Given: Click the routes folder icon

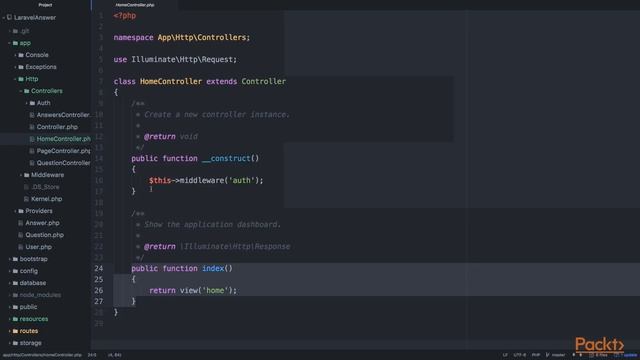Looking at the screenshot, I should (15, 331).
